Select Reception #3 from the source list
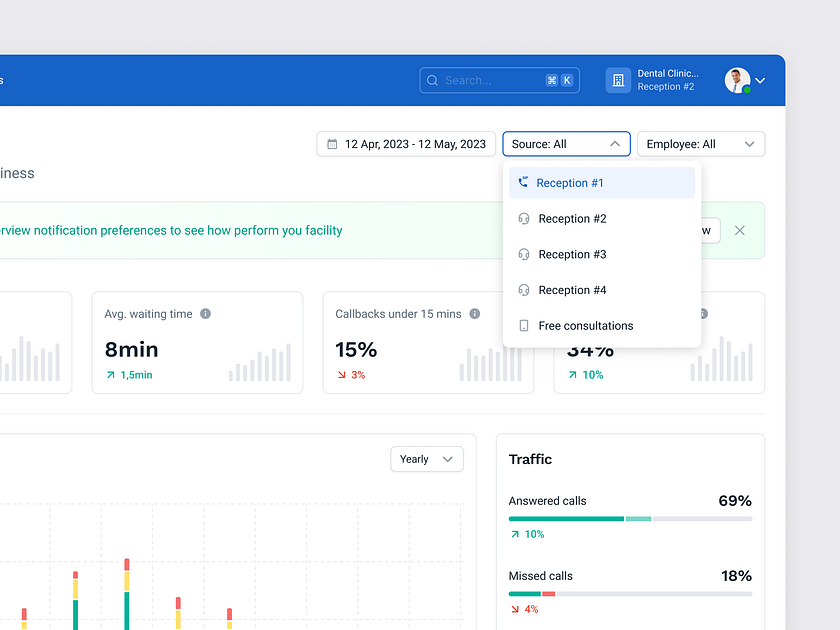Viewport: 840px width, 630px height. (x=602, y=254)
